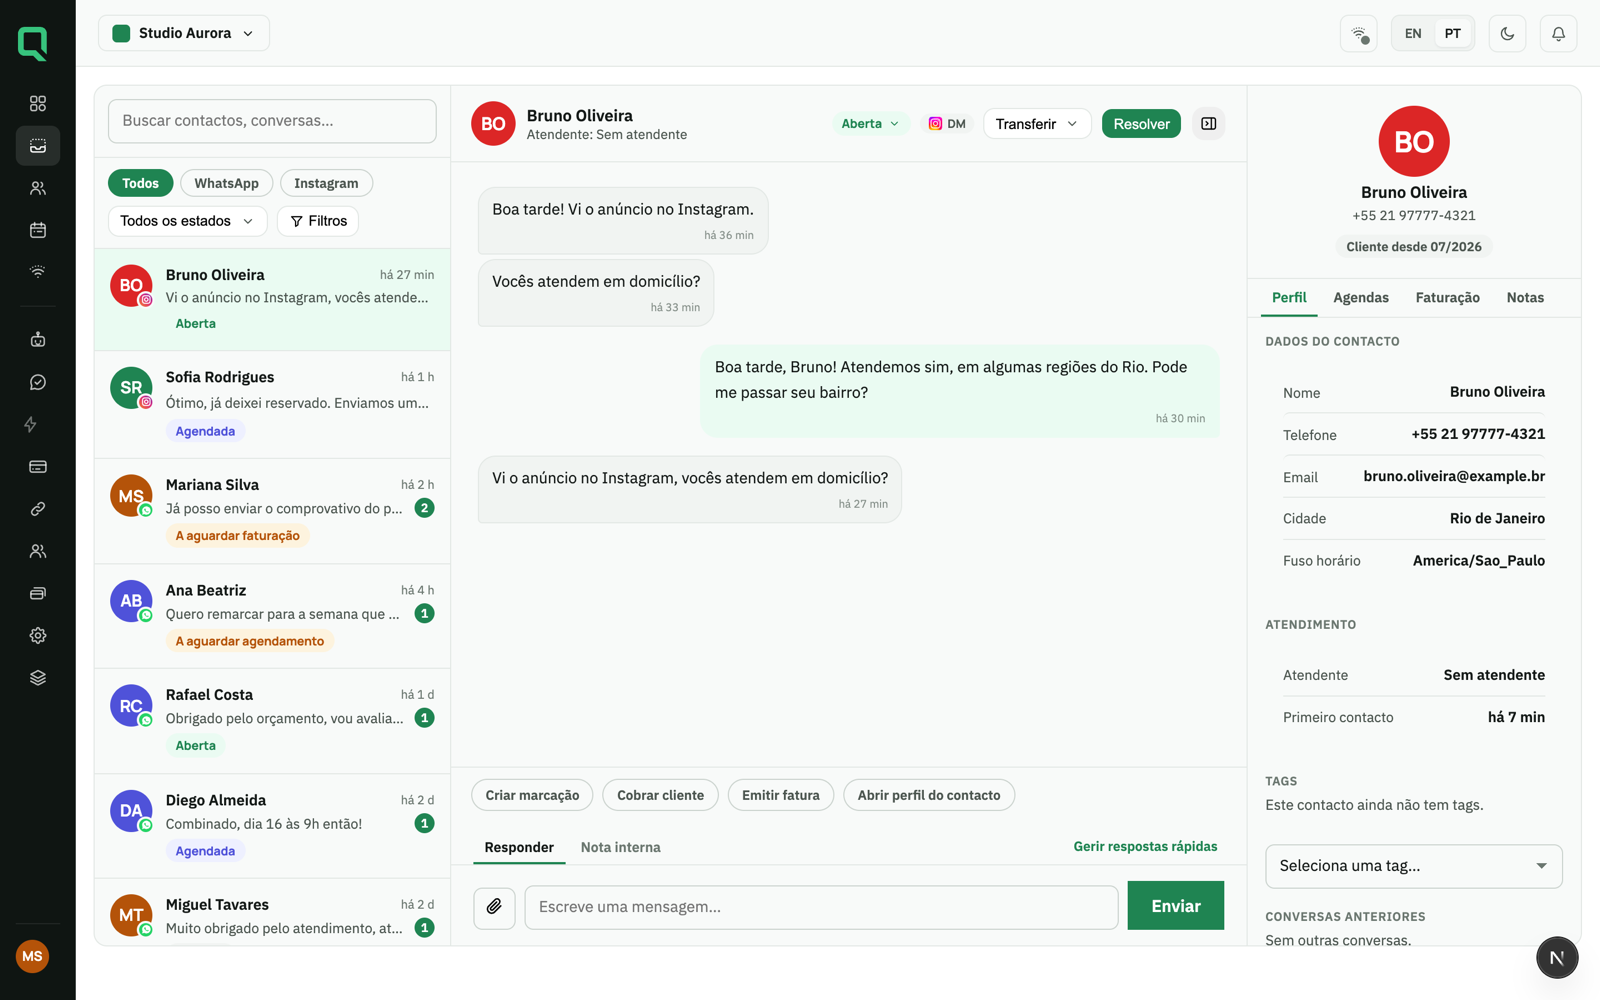Open the layers stack icon in sidebar
The height and width of the screenshot is (1000, 1600).
(x=38, y=678)
